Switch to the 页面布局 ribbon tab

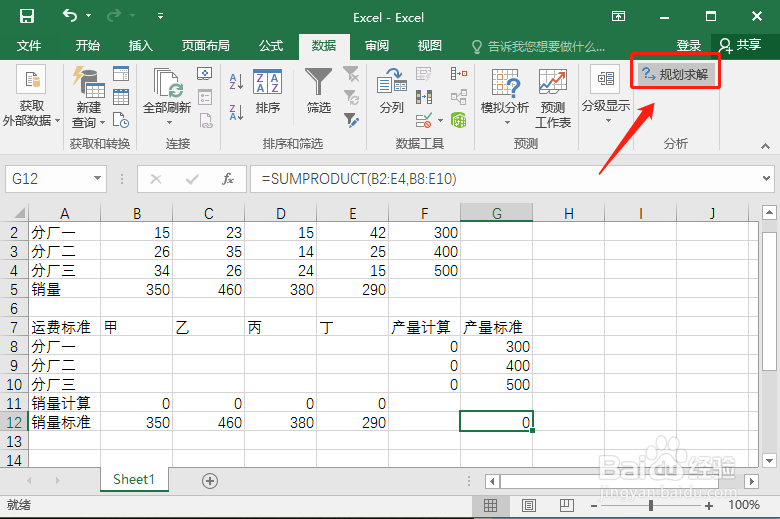tap(205, 46)
